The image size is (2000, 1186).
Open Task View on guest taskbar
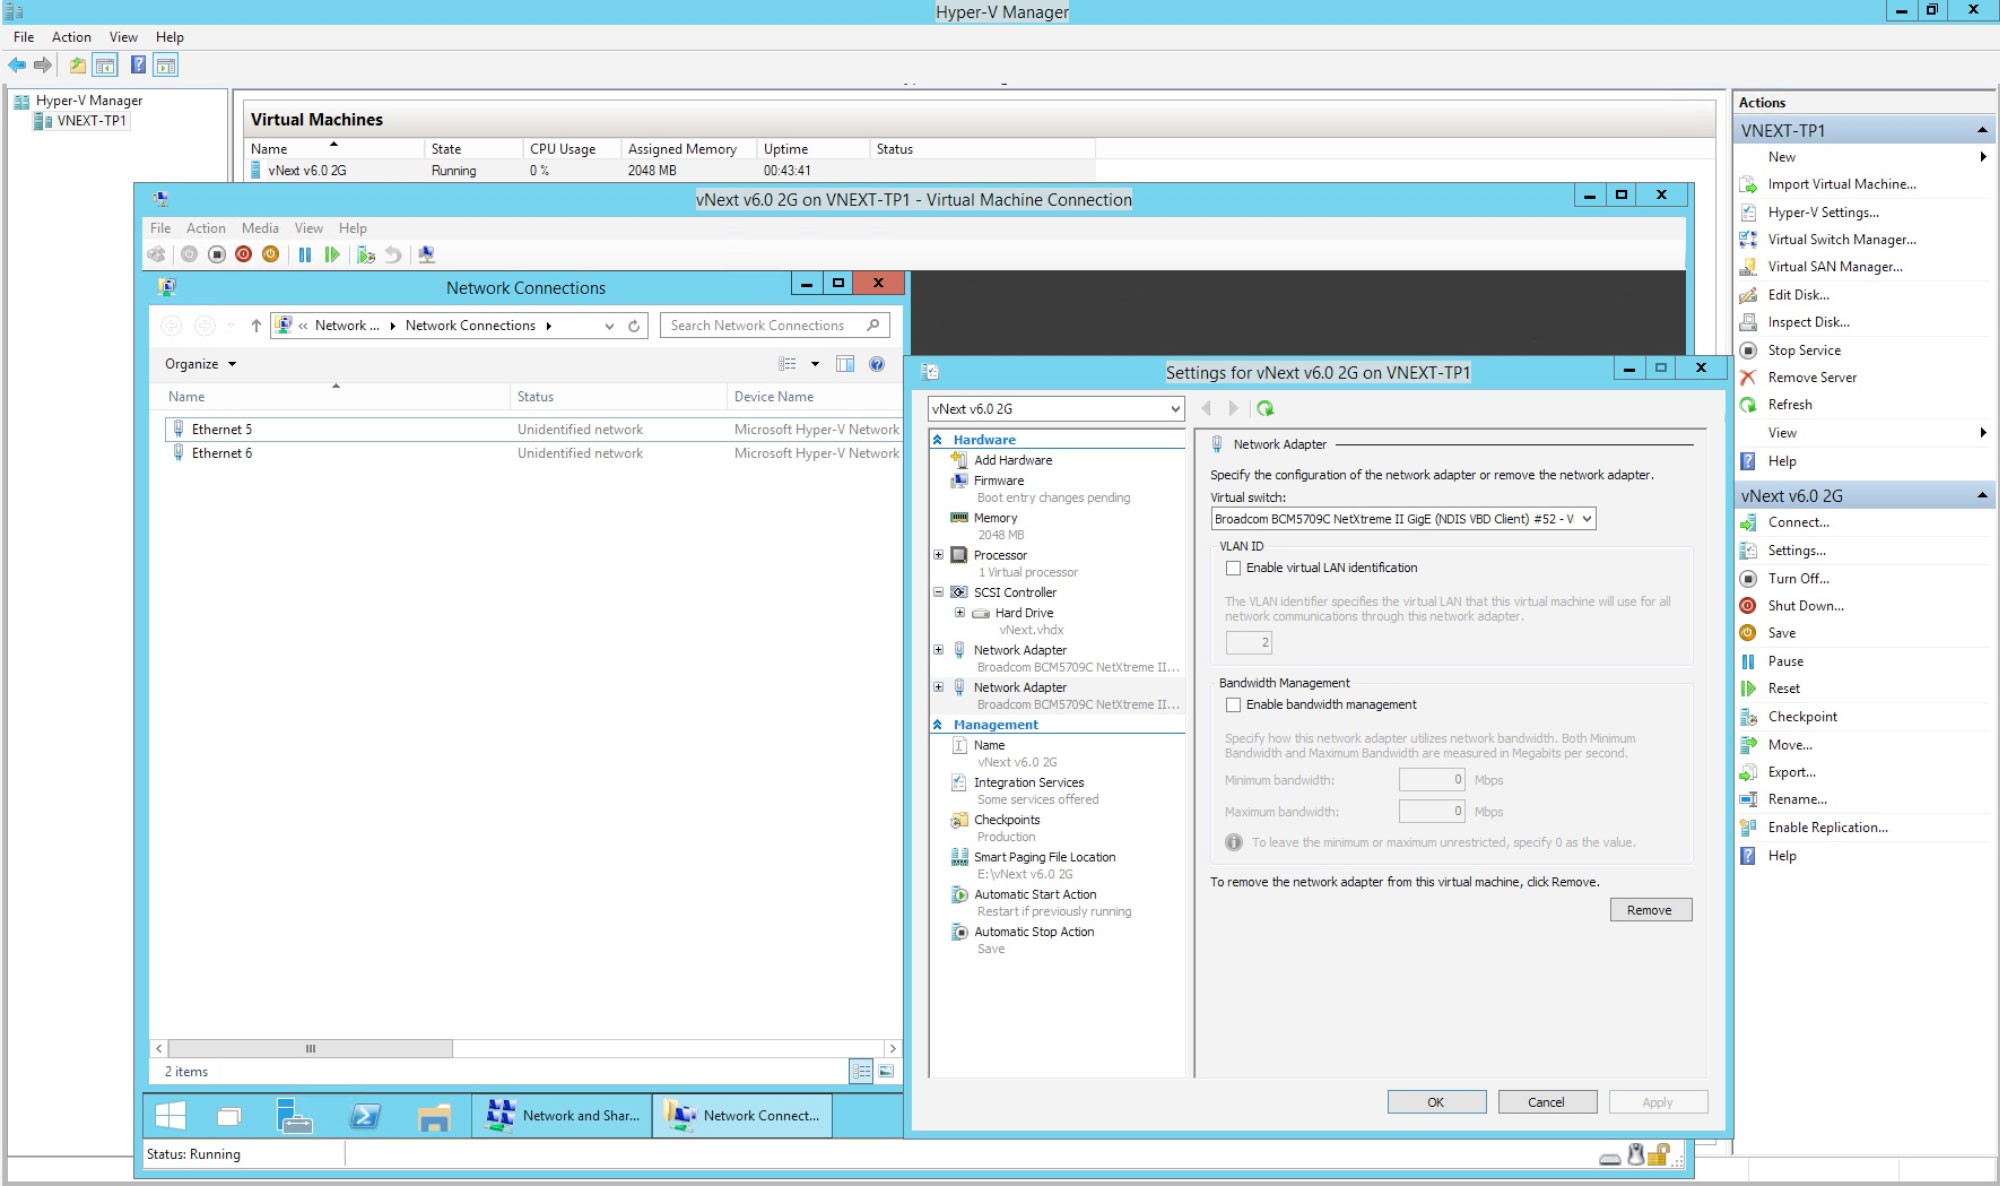pos(230,1115)
